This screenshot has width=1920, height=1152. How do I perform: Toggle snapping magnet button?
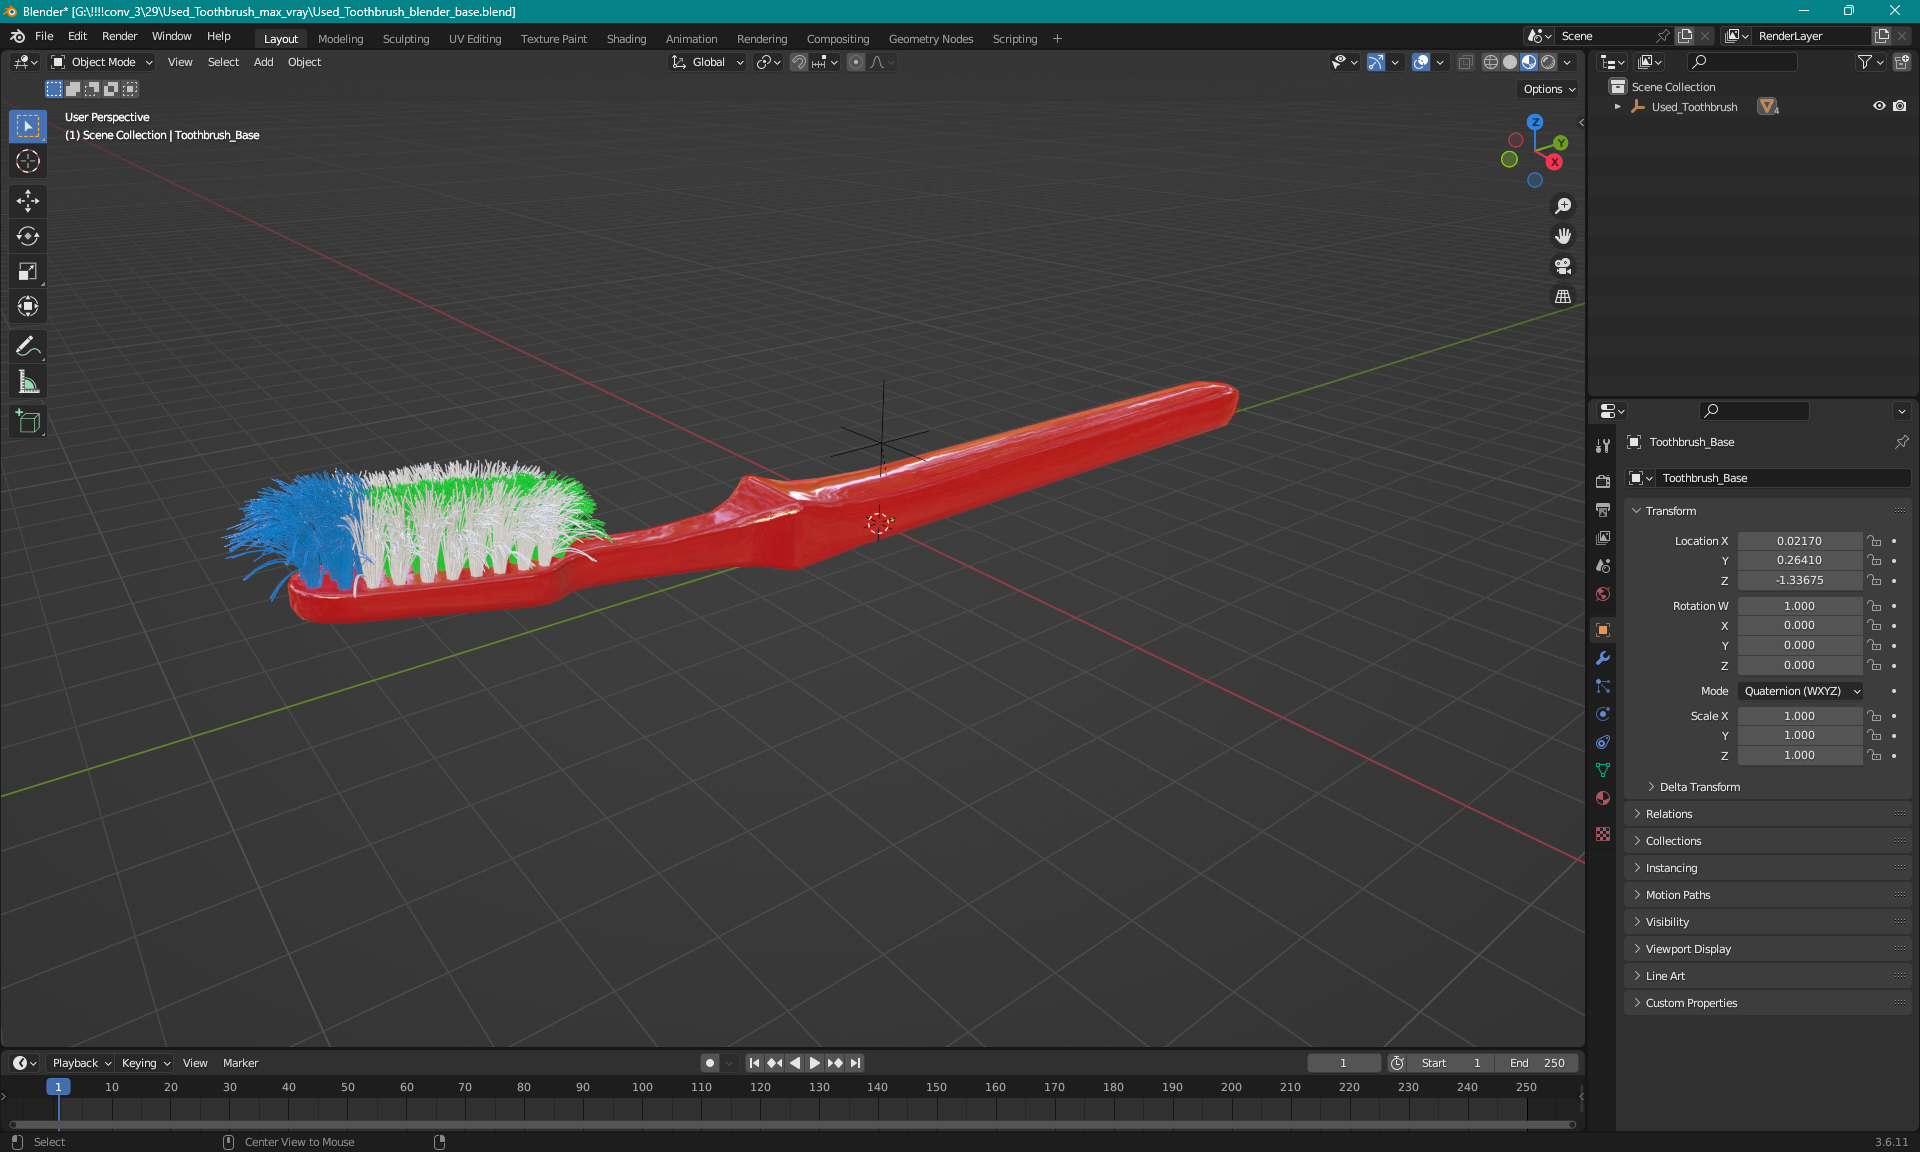pos(798,62)
